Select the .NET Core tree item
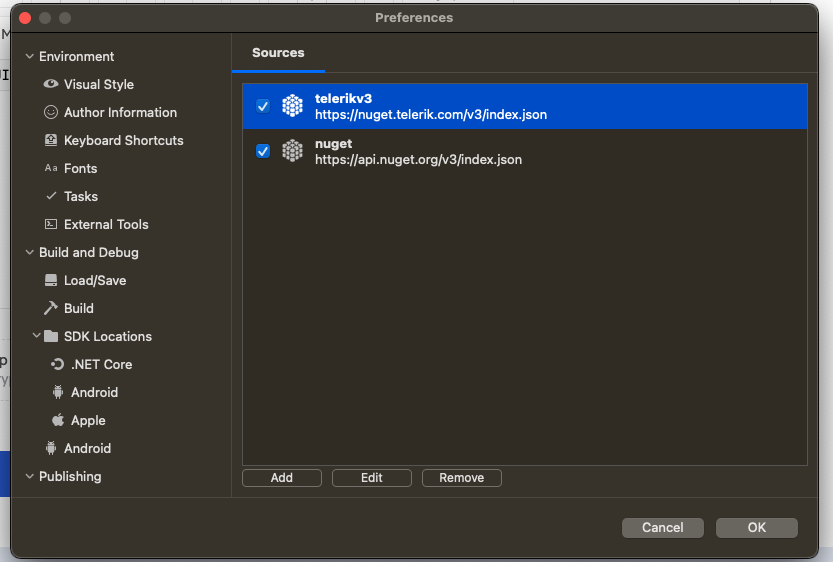 coord(101,364)
